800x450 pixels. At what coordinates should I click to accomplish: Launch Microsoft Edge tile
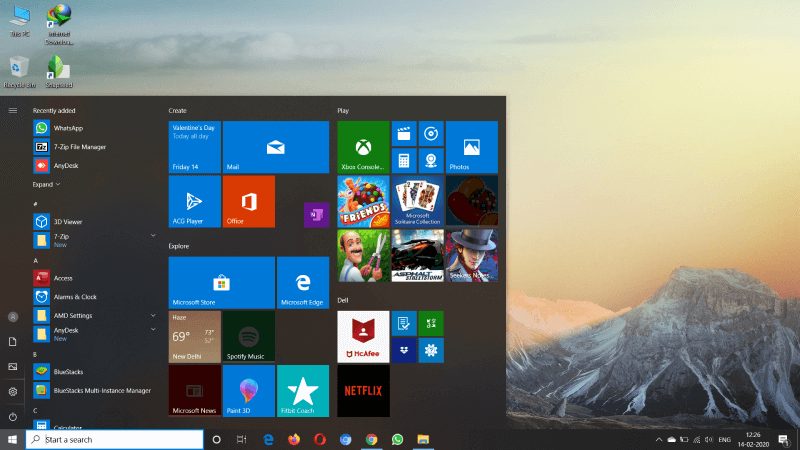point(303,283)
